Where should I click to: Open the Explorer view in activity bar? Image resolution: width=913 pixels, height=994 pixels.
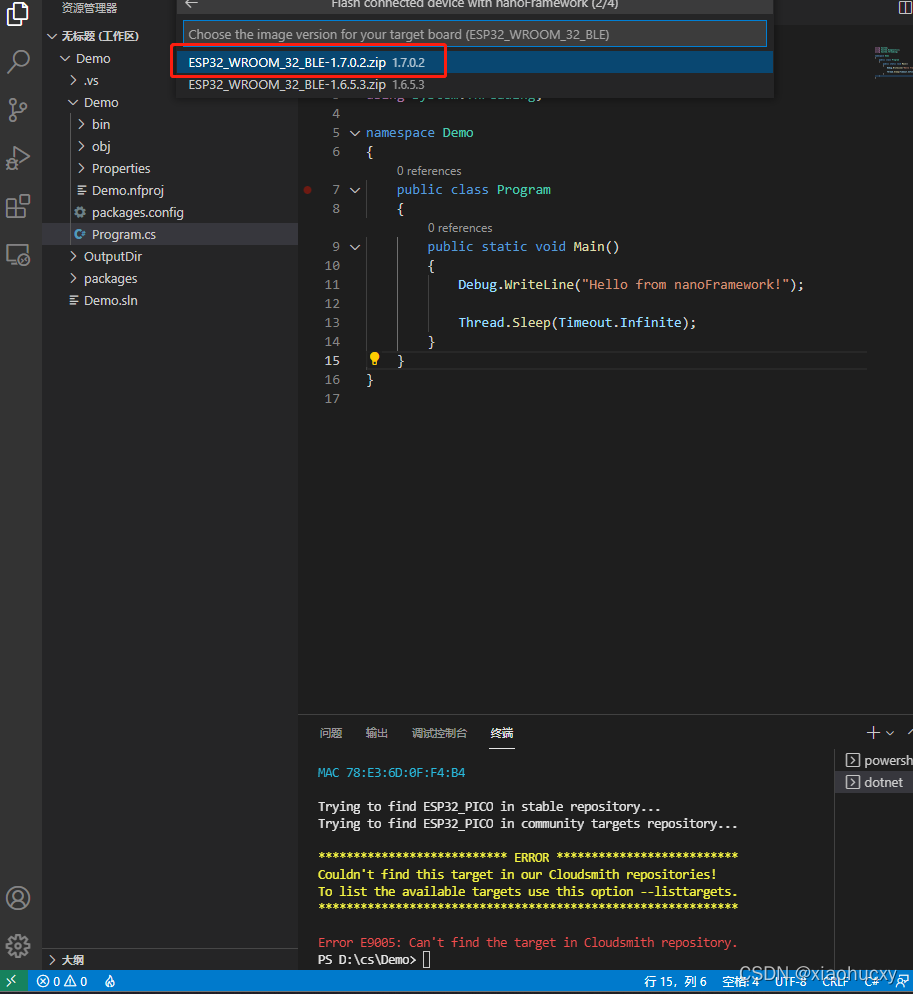click(18, 14)
